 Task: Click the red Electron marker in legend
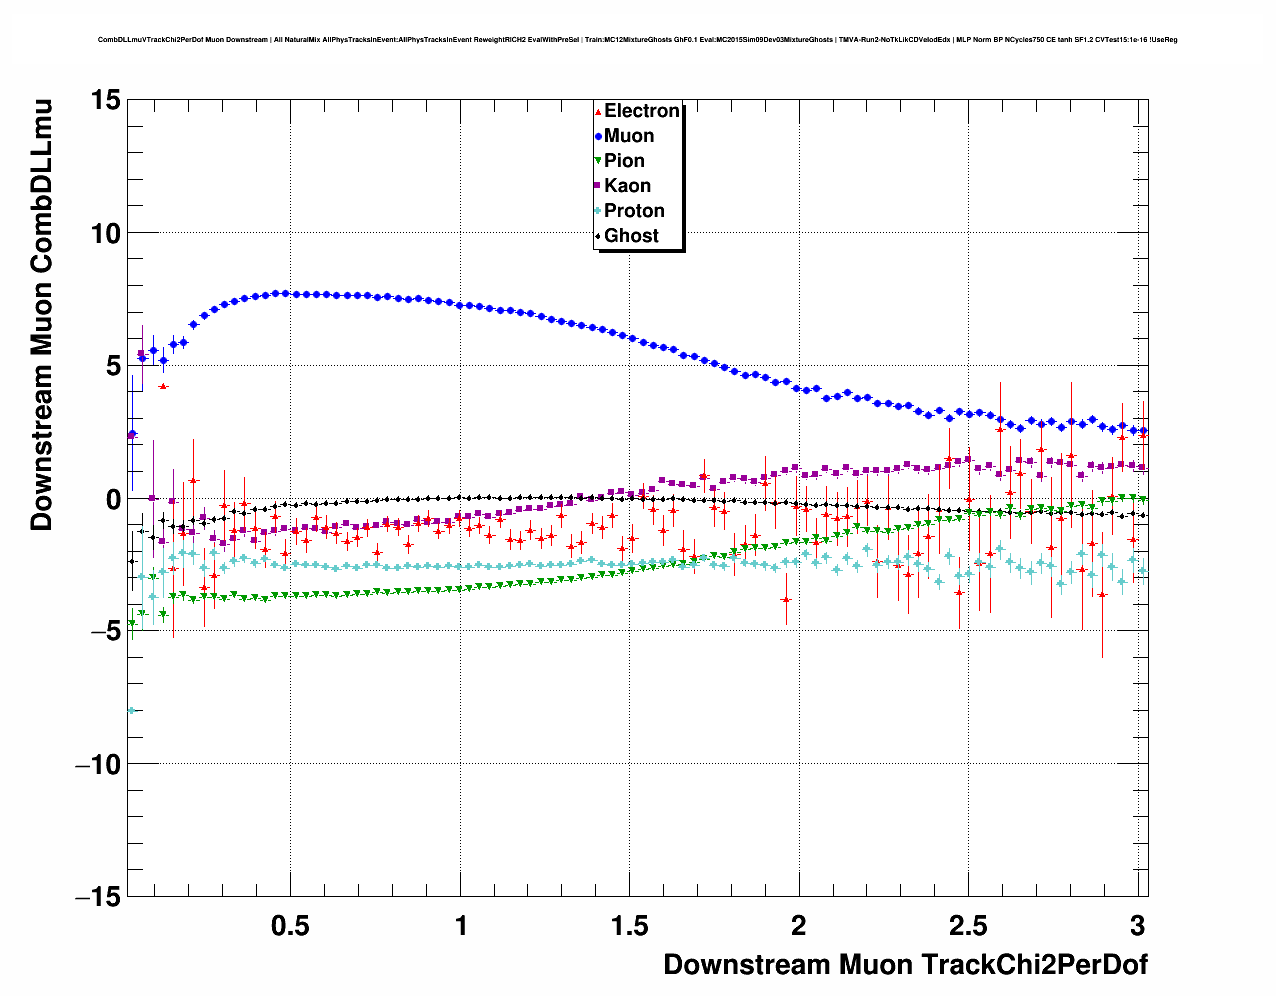pyautogui.click(x=598, y=111)
